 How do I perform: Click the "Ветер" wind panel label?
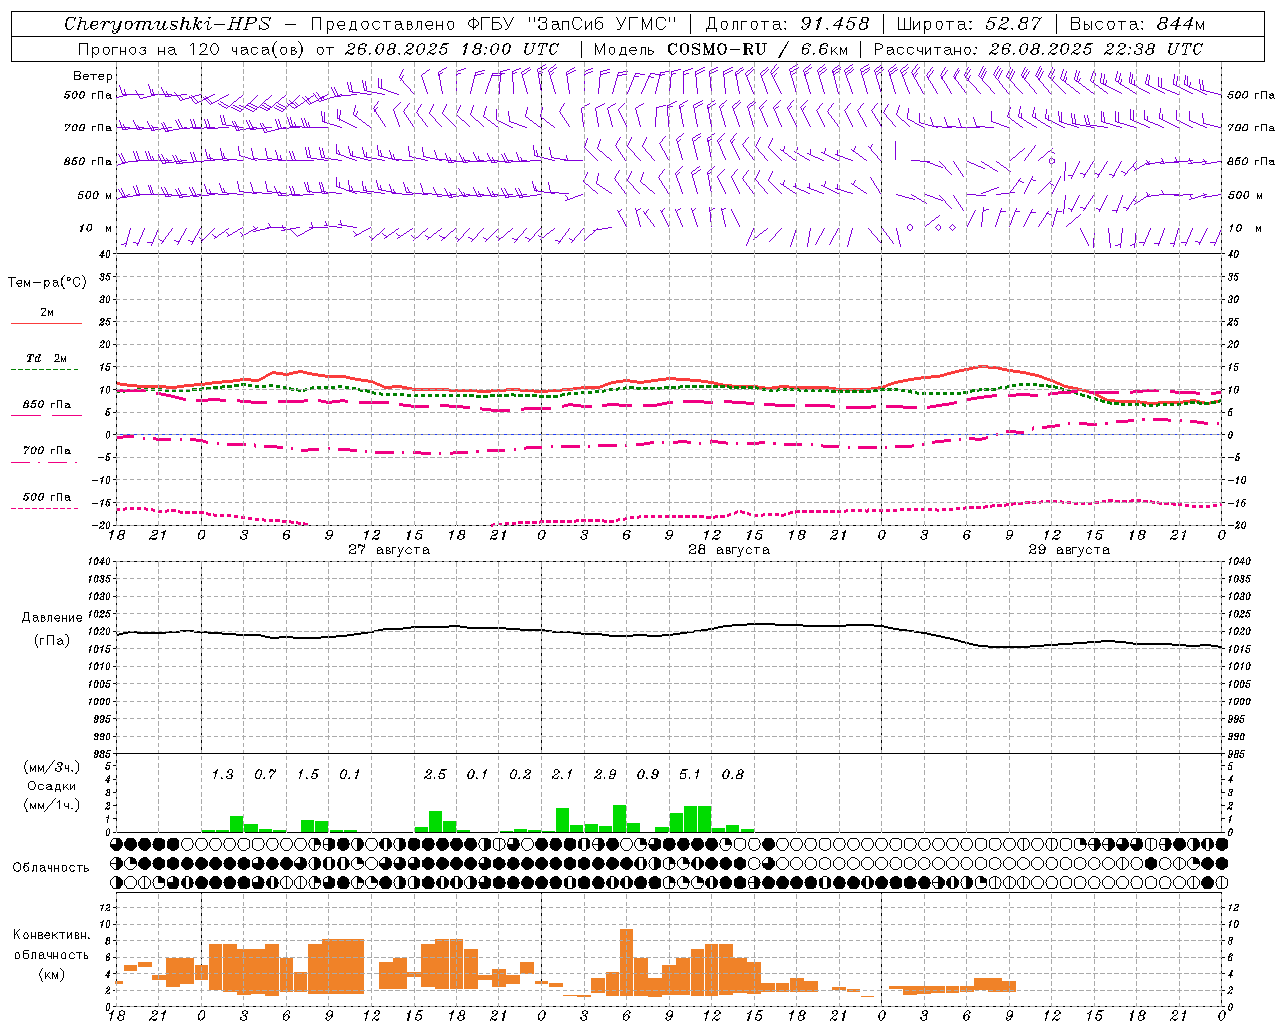[92, 76]
